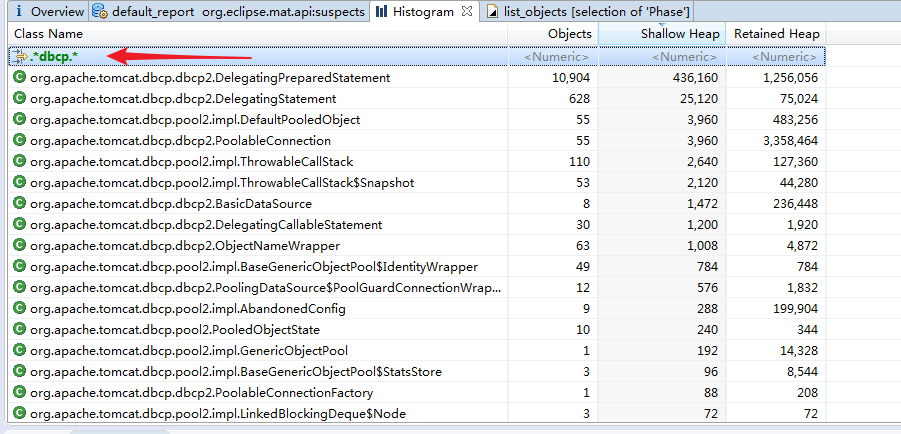Click class icon of DelegatingStatement row
Screen dimensions: 901x434
tap(20, 98)
